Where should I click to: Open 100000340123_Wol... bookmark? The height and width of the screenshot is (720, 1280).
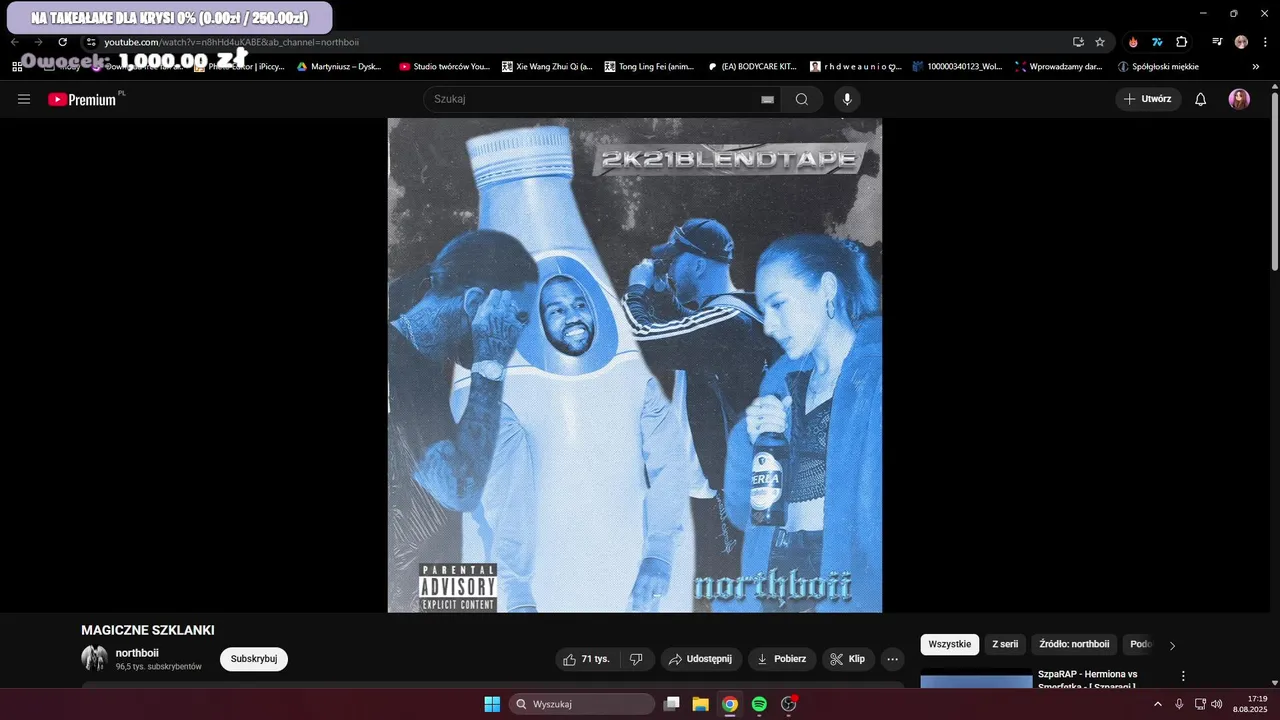(x=957, y=67)
